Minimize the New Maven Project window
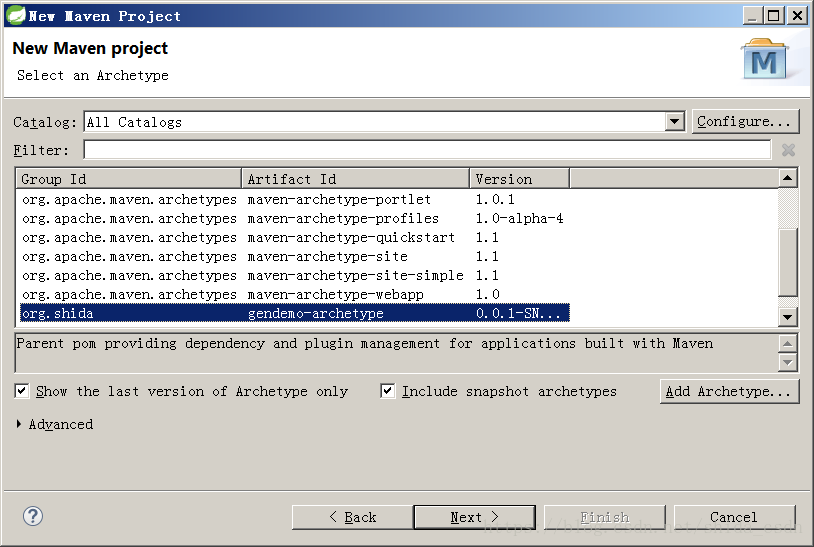814x547 pixels. 753,16
